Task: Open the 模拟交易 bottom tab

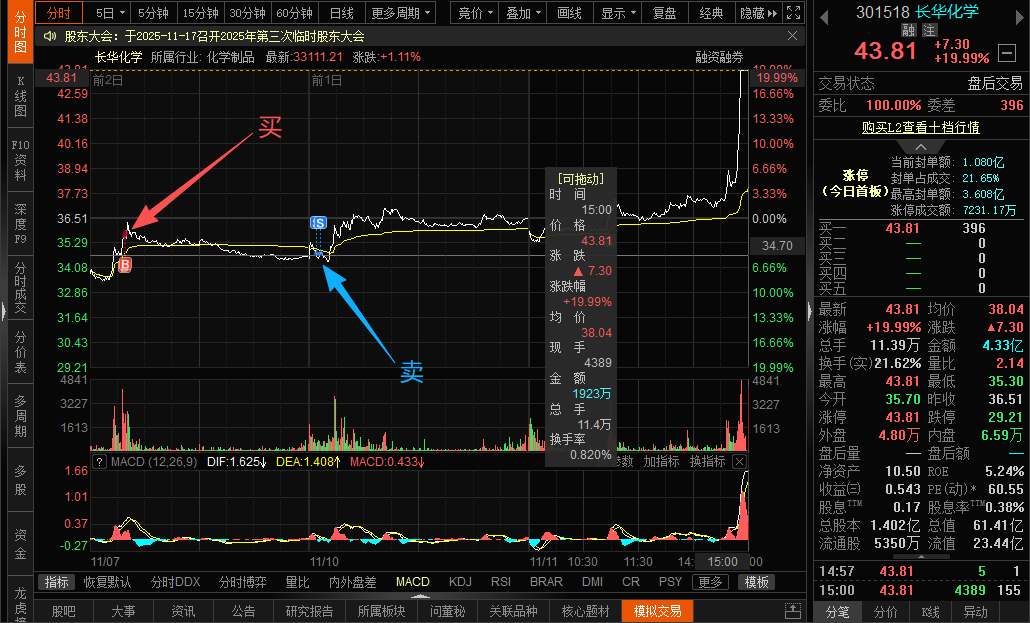Action: [657, 611]
